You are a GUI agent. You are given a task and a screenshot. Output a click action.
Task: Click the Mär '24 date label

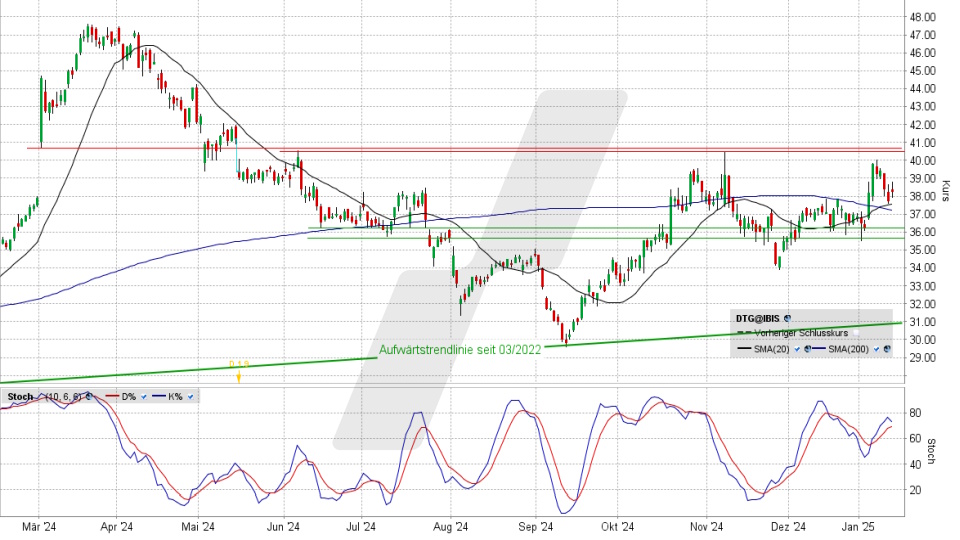(x=39, y=527)
